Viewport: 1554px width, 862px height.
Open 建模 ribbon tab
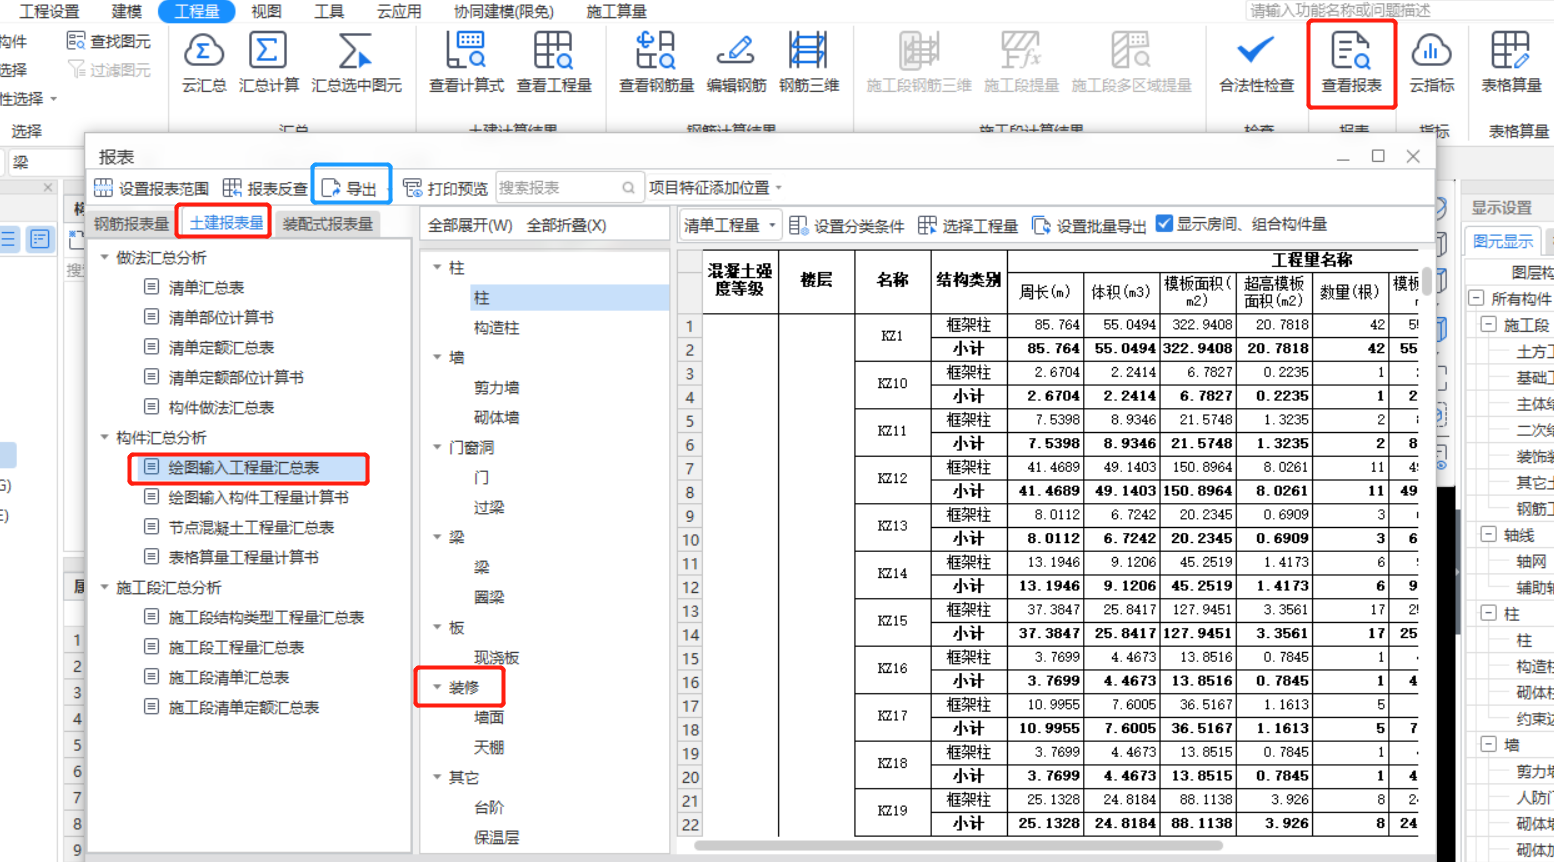126,11
